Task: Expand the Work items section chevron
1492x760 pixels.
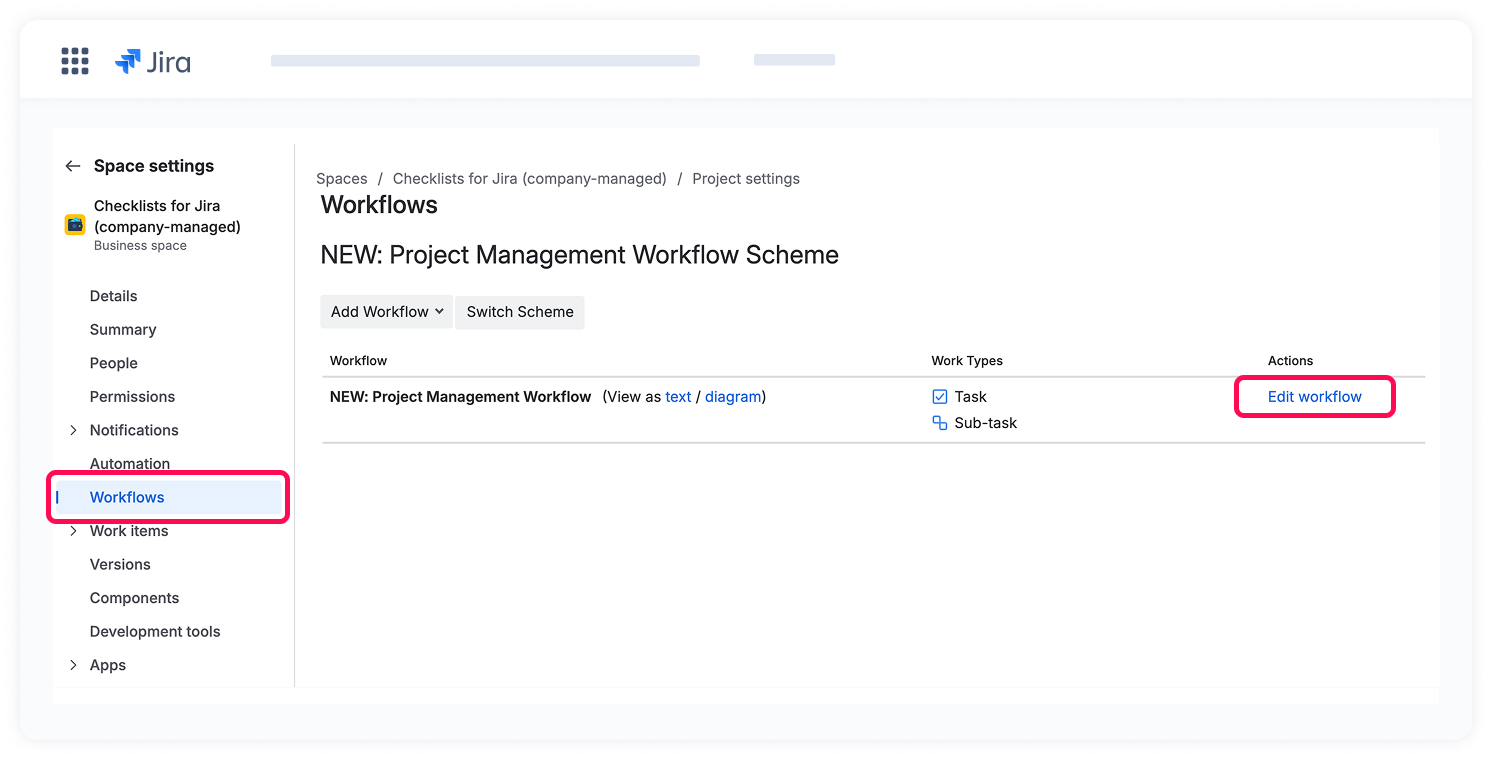Action: [x=73, y=531]
